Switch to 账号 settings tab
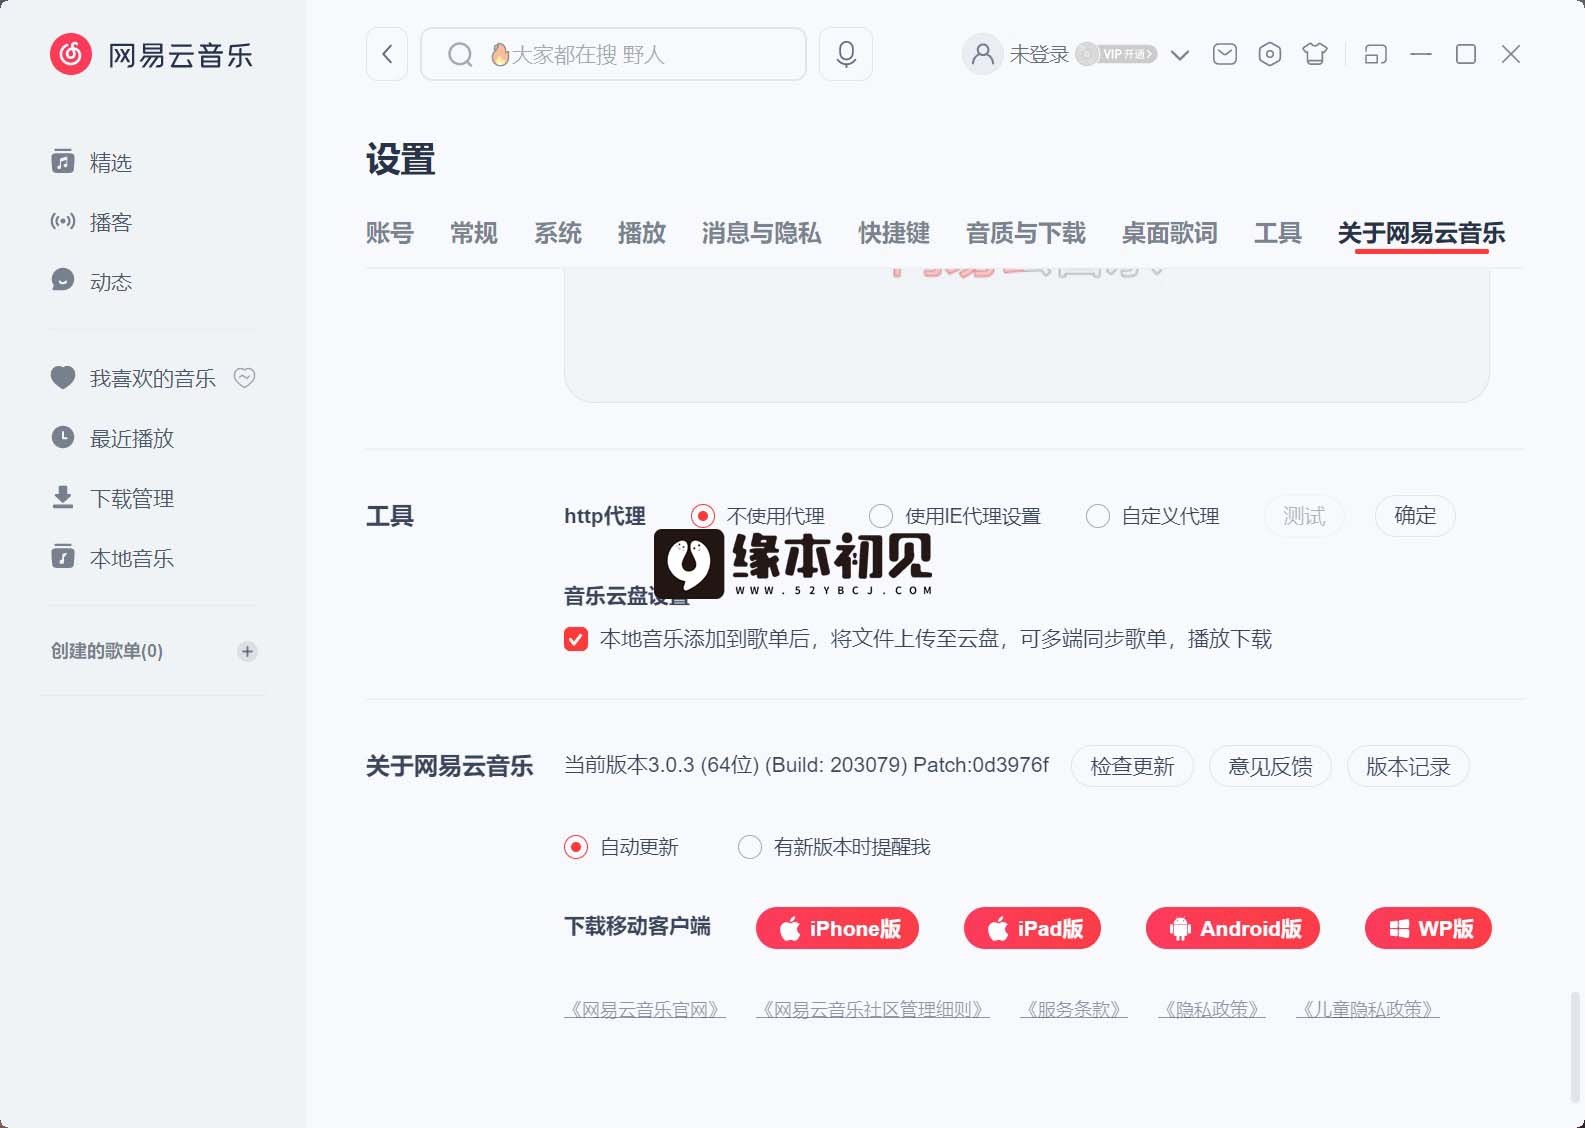This screenshot has width=1585, height=1128. tap(390, 233)
